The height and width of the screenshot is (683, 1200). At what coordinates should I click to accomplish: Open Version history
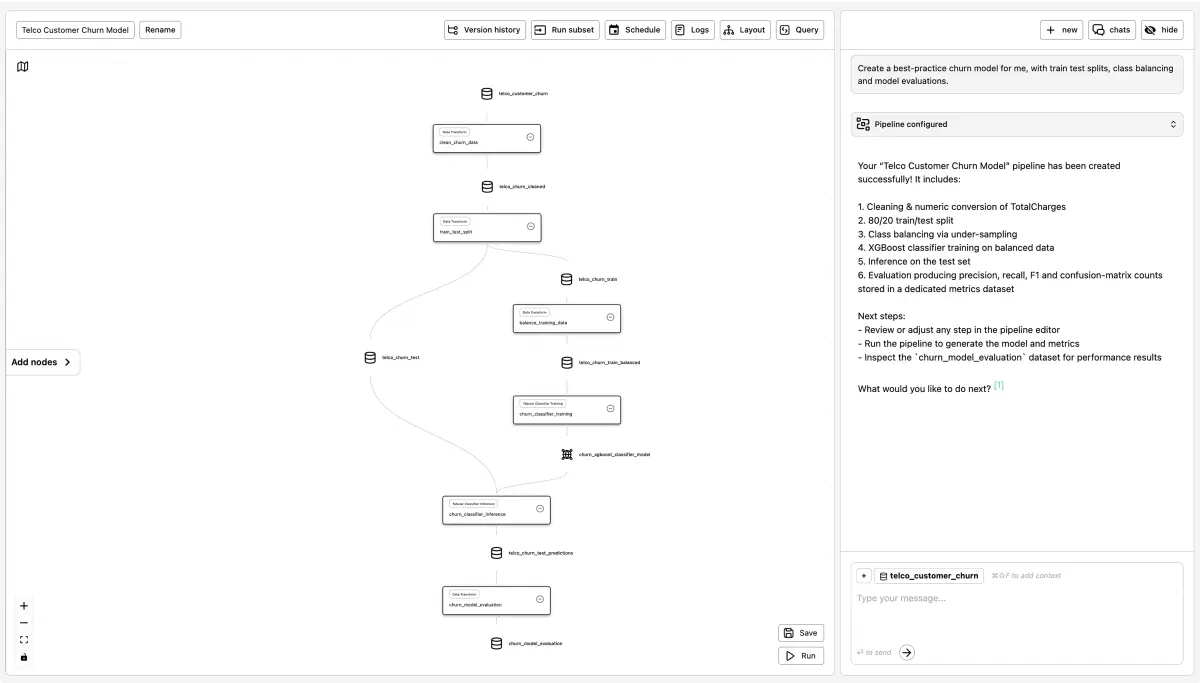pyautogui.click(x=484, y=29)
